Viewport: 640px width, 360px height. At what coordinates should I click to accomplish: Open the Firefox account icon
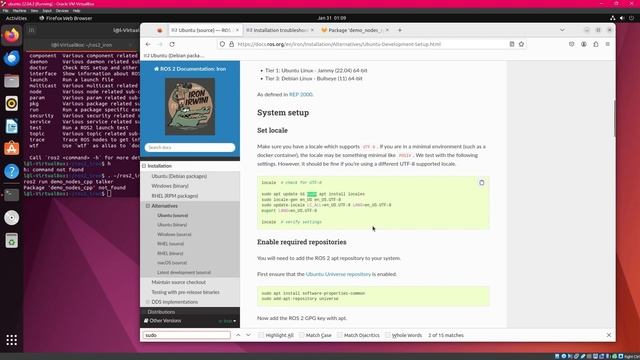point(584,44)
